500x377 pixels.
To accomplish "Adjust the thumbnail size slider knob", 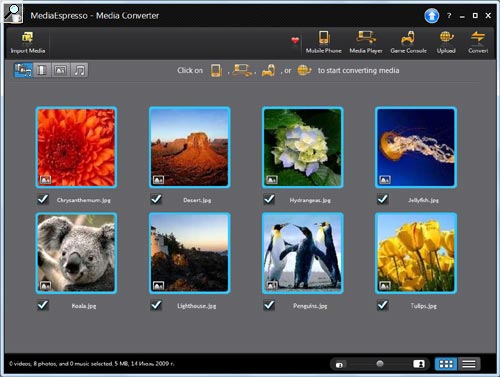I will 380,363.
